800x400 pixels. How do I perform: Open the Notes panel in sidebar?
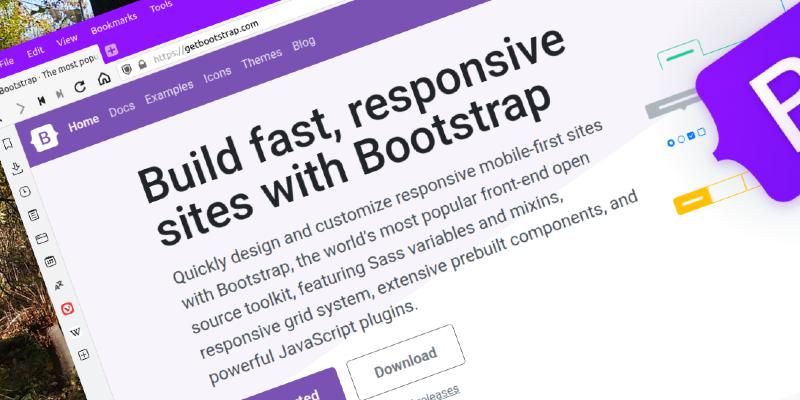[32, 214]
